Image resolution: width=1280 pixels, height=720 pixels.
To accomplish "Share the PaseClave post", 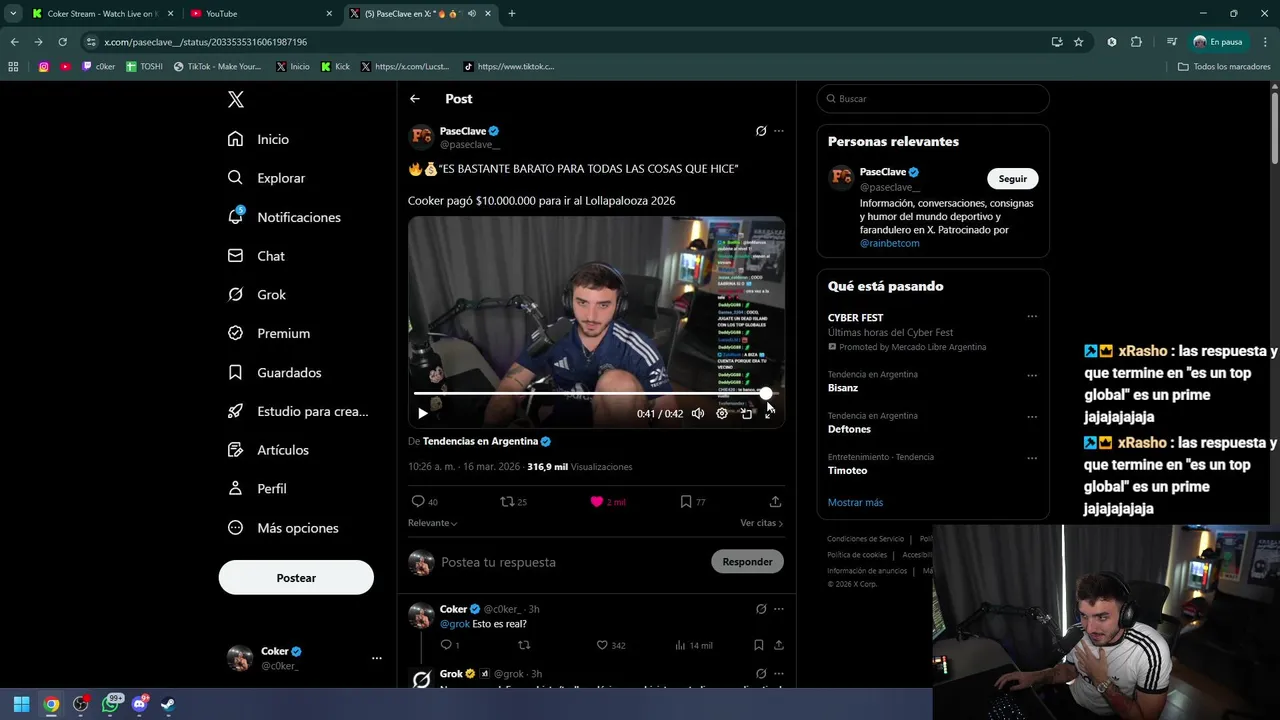I will coord(775,502).
